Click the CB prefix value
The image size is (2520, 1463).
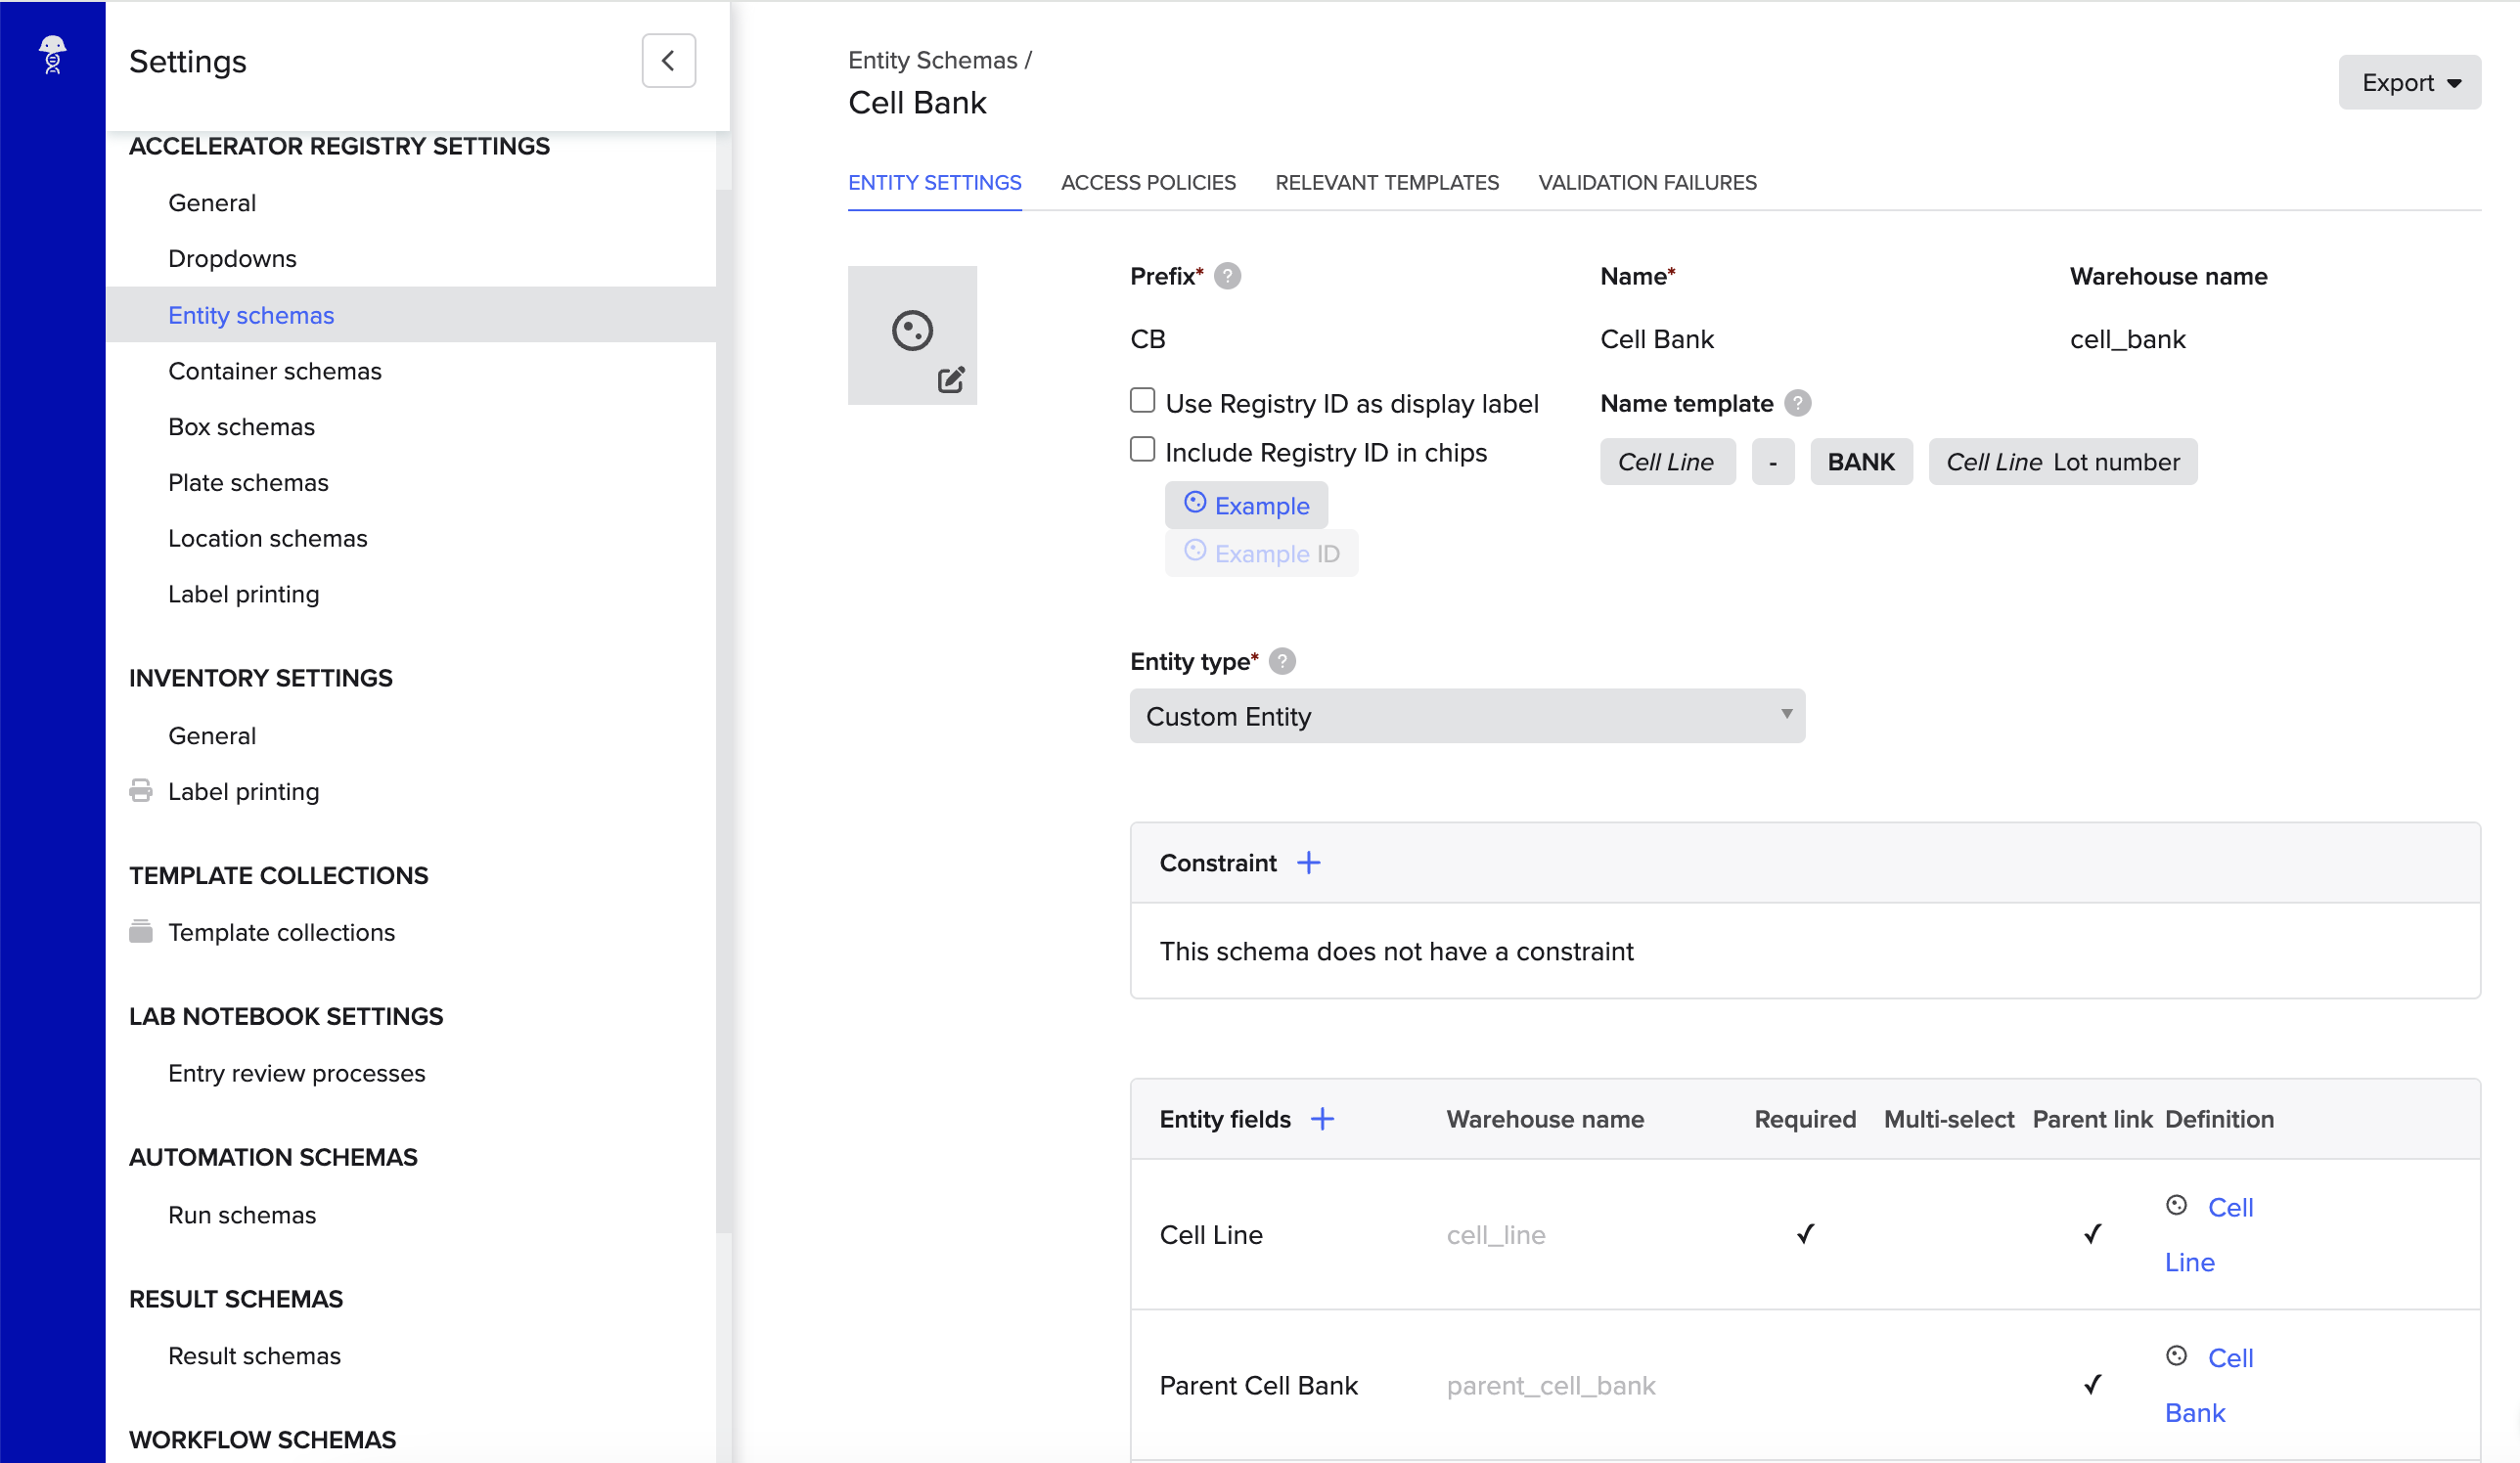pyautogui.click(x=1147, y=339)
